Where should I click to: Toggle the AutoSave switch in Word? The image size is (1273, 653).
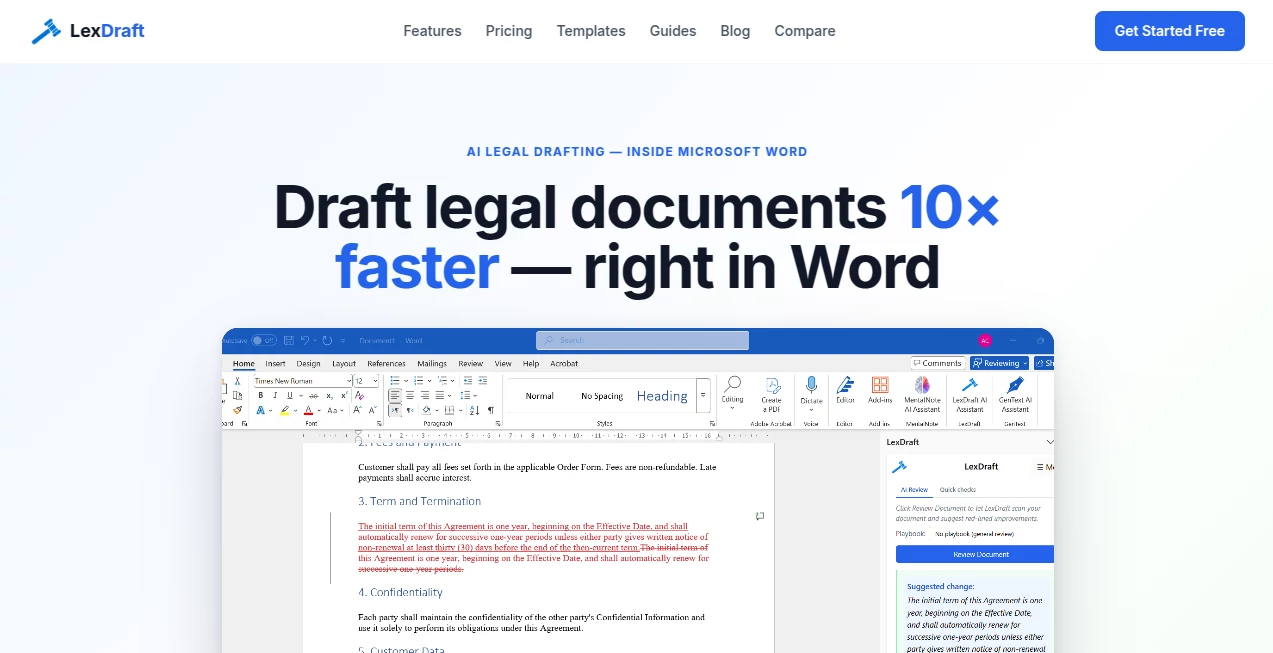(x=264, y=340)
